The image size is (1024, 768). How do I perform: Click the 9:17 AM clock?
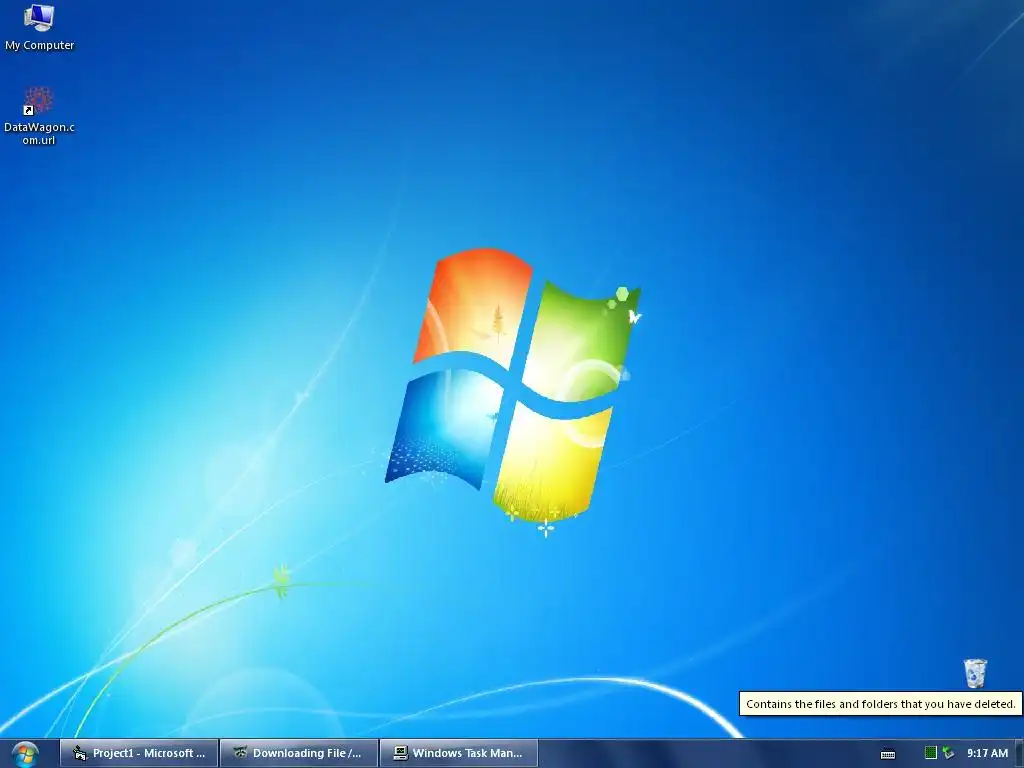tap(987, 753)
